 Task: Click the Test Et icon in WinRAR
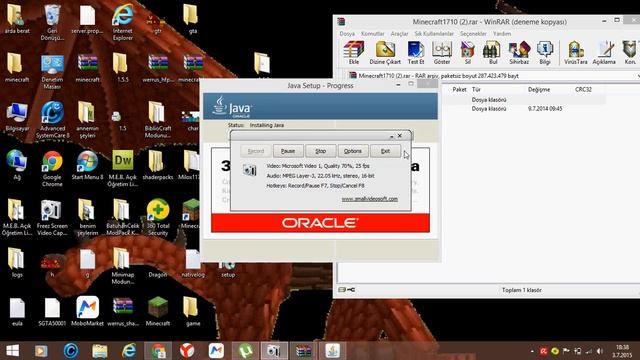tap(416, 53)
